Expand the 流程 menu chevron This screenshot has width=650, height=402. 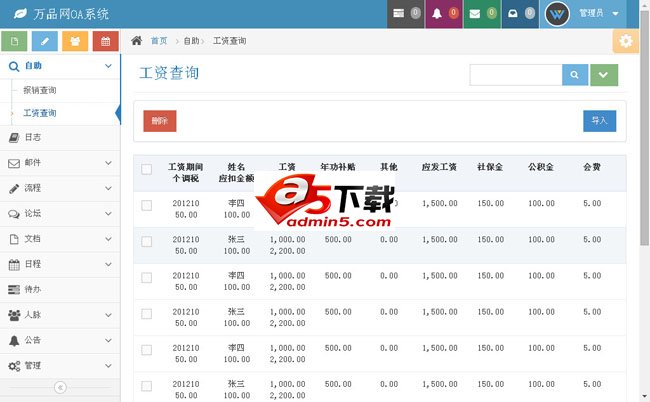pyautogui.click(x=108, y=189)
